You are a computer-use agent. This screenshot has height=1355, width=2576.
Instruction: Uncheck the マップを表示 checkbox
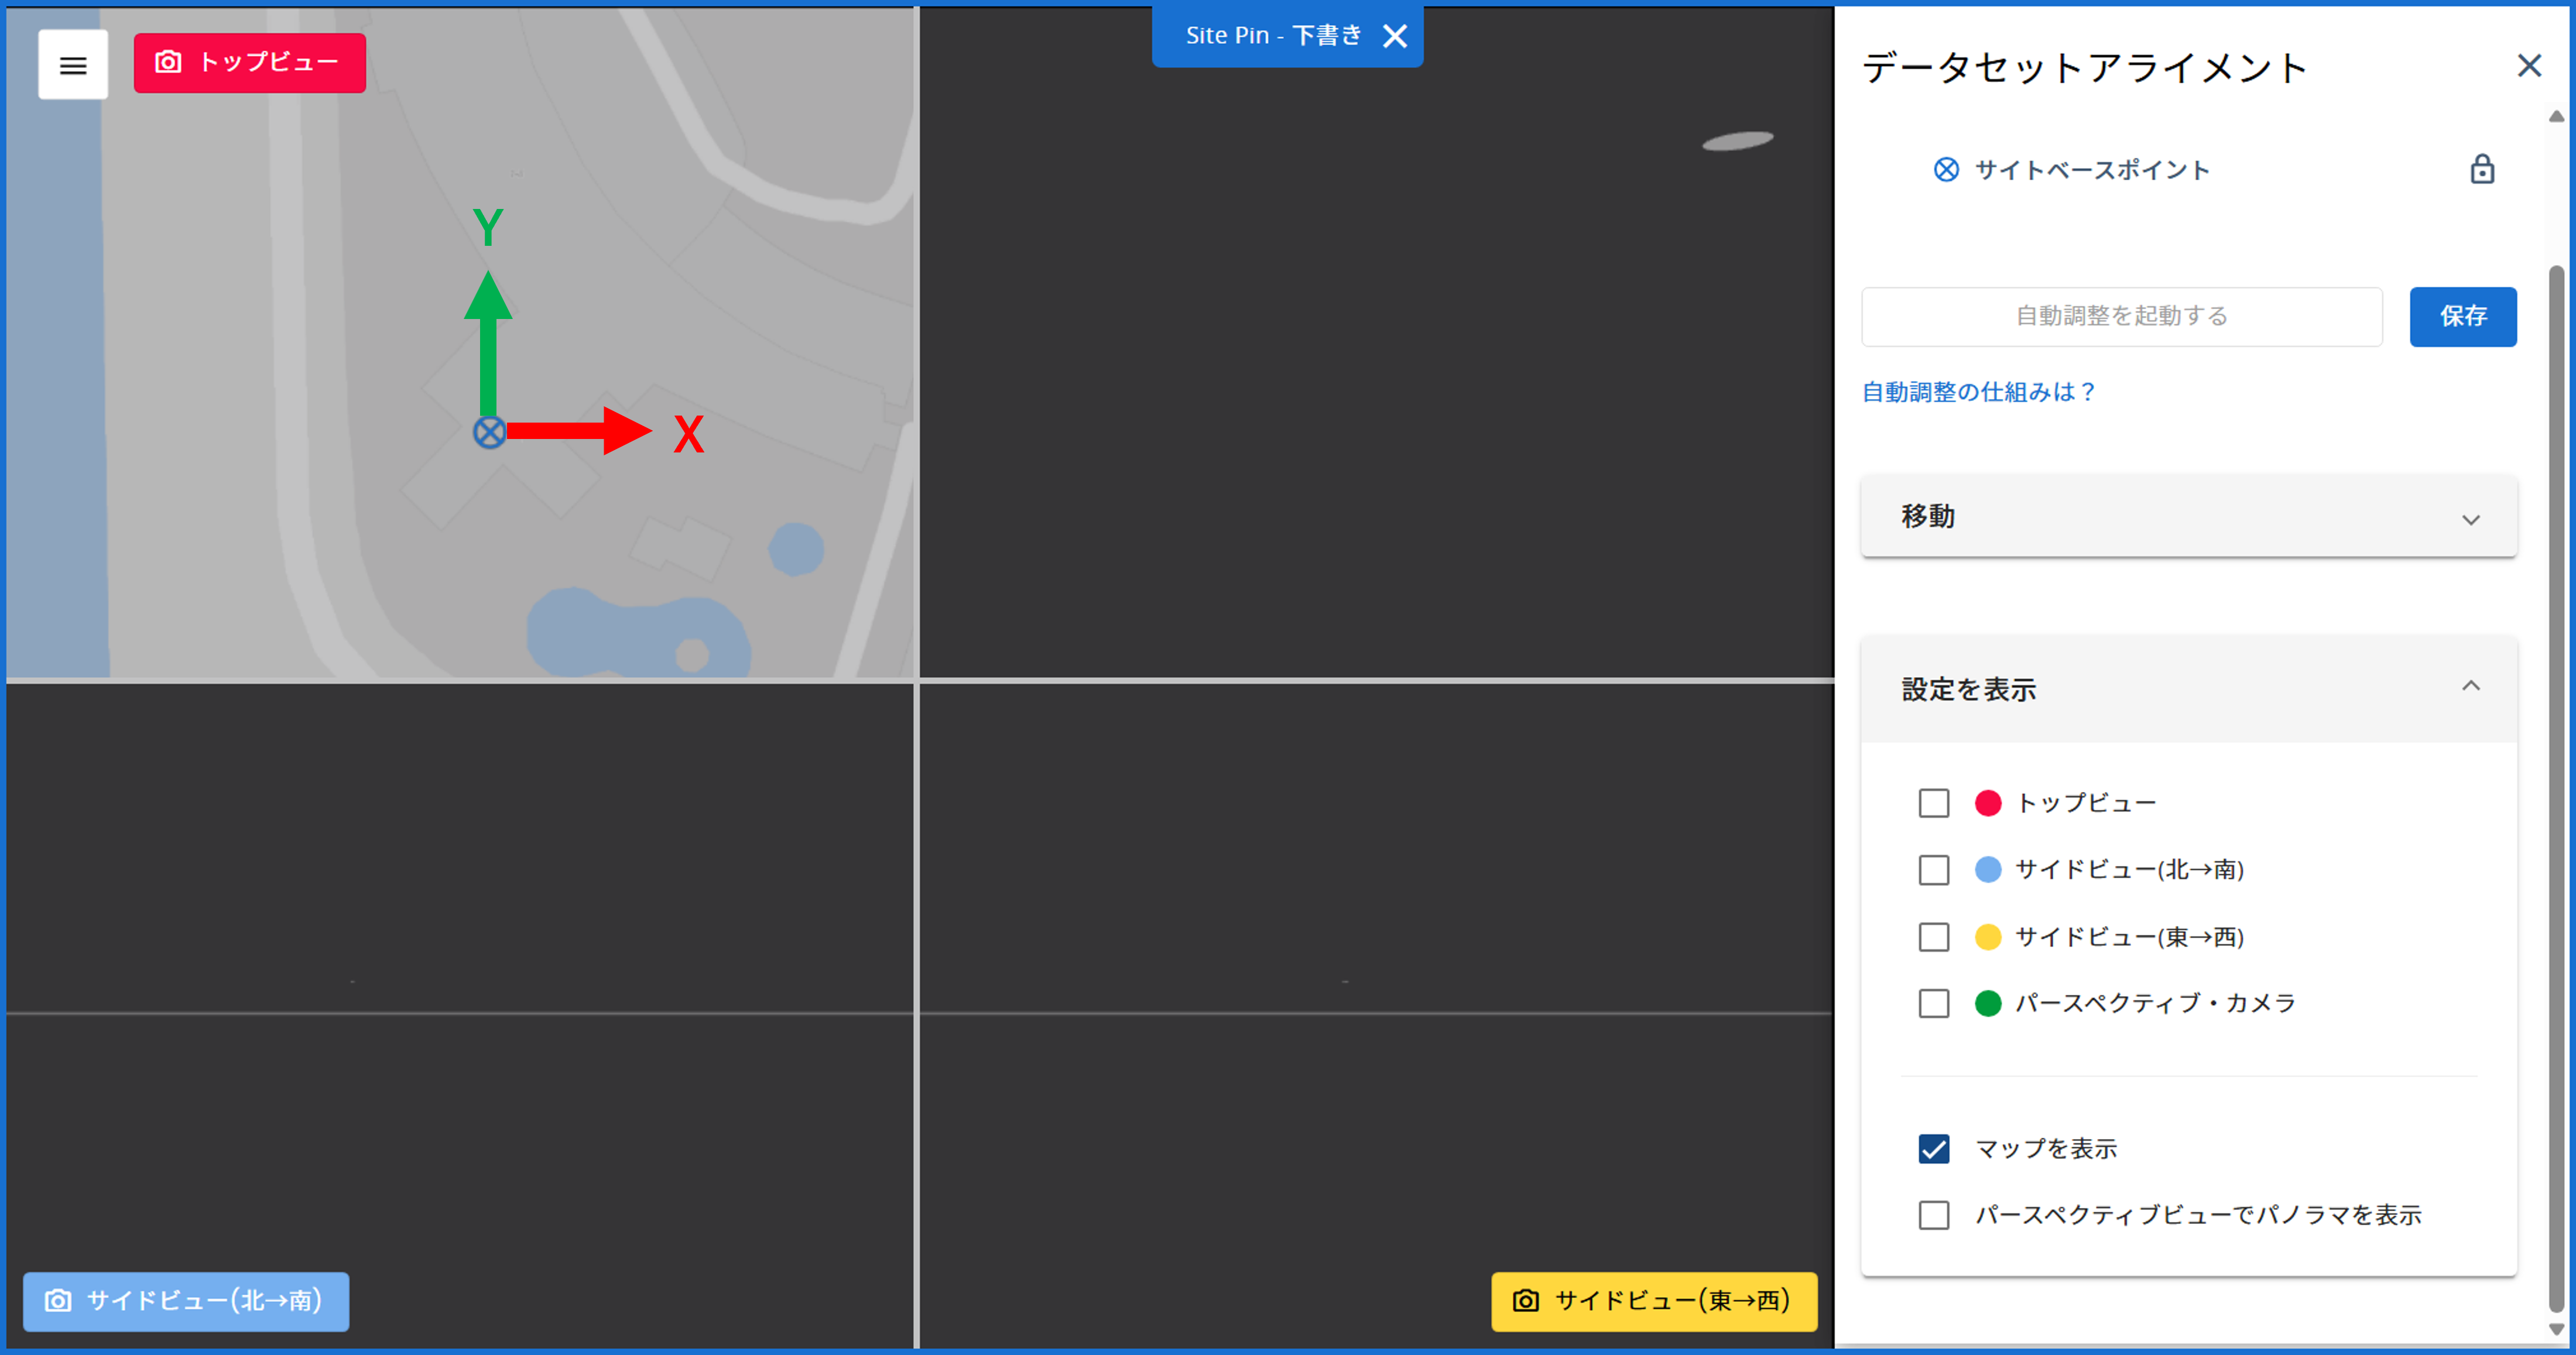point(1934,1149)
